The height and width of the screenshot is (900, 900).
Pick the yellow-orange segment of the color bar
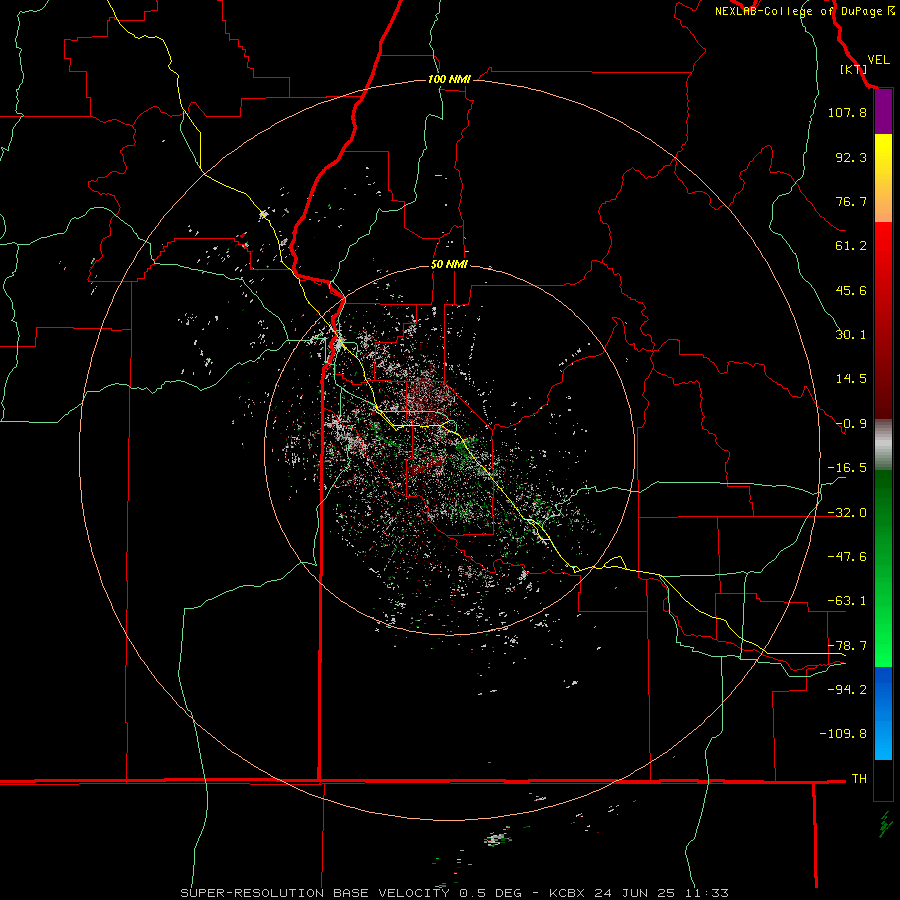click(883, 178)
